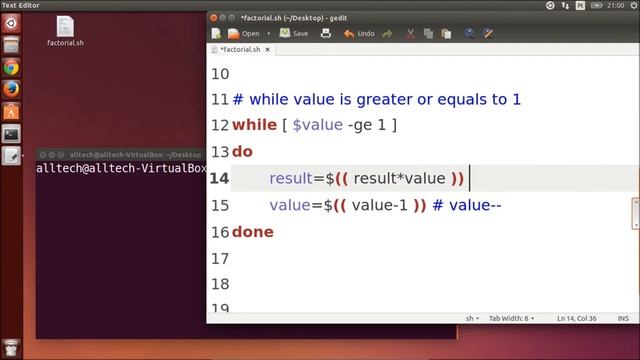The height and width of the screenshot is (360, 640).
Task: Open the Tab Width selector
Action: pyautogui.click(x=511, y=318)
